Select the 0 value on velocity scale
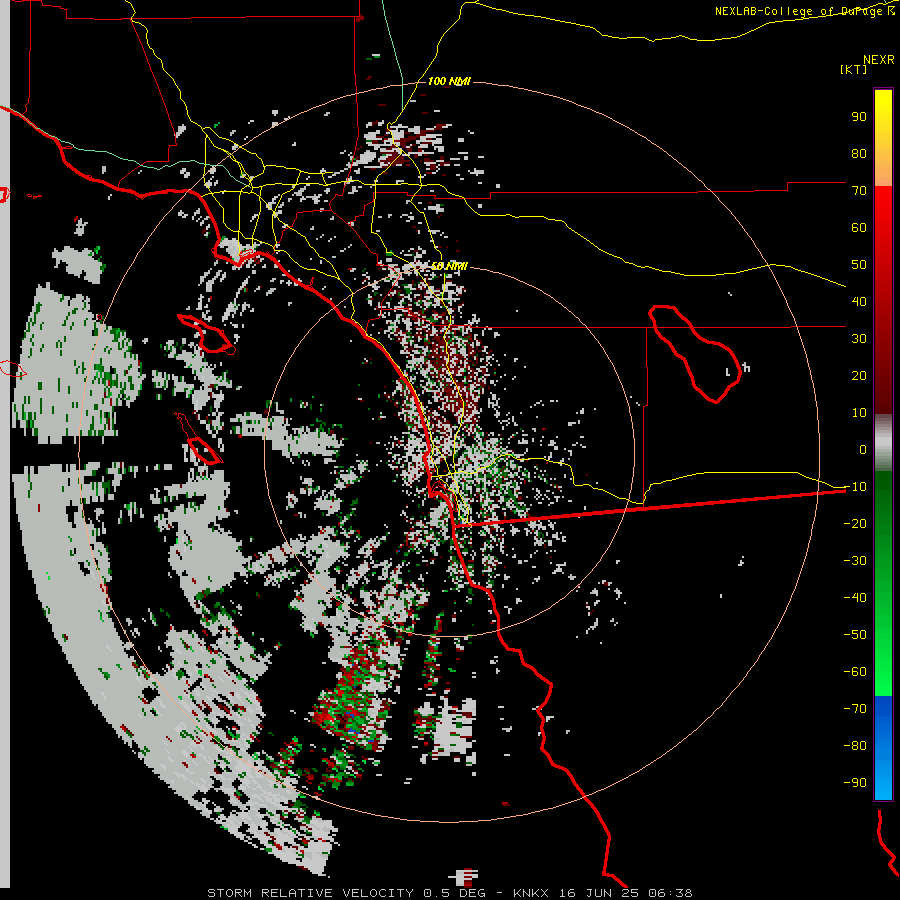Screen dimensions: 900x900 [863, 450]
